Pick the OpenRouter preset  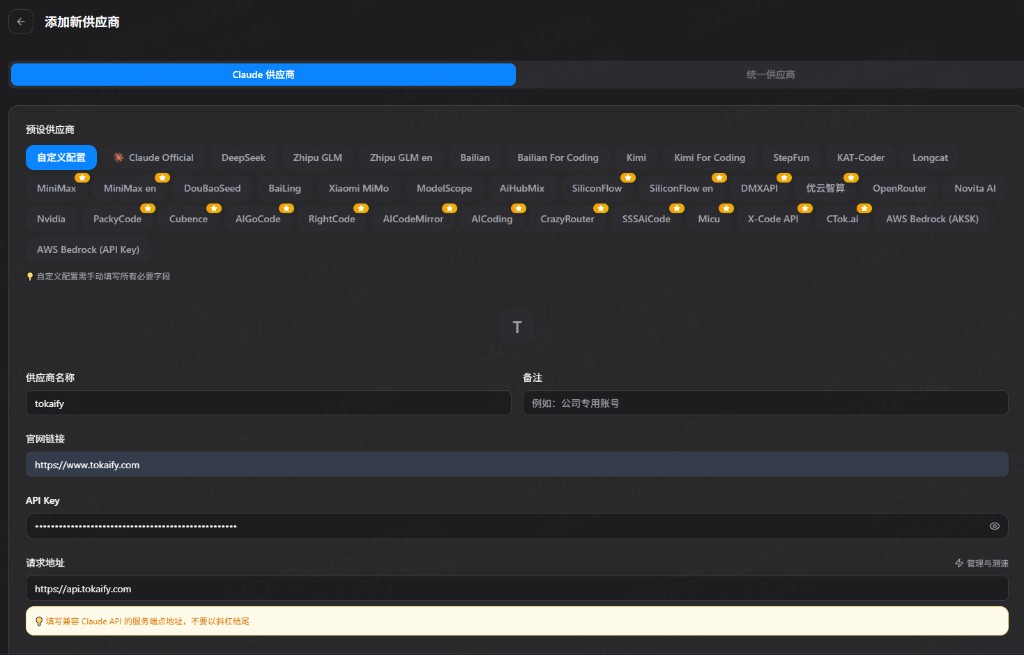click(x=899, y=188)
